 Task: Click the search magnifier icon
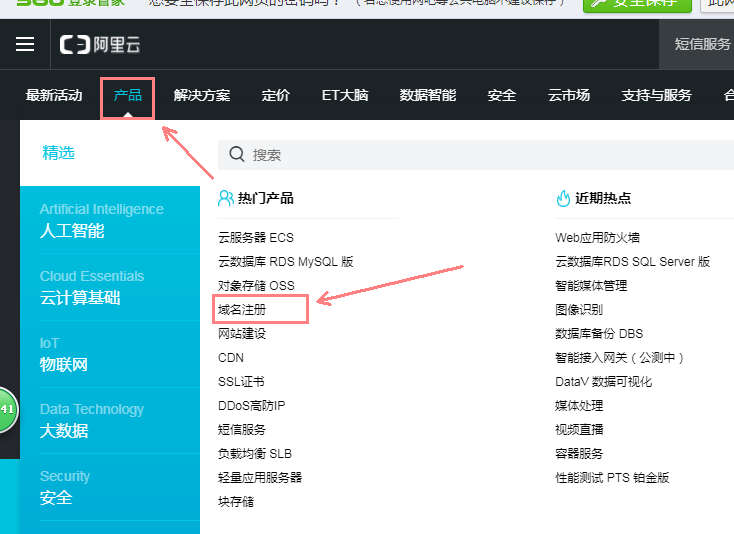click(x=237, y=154)
